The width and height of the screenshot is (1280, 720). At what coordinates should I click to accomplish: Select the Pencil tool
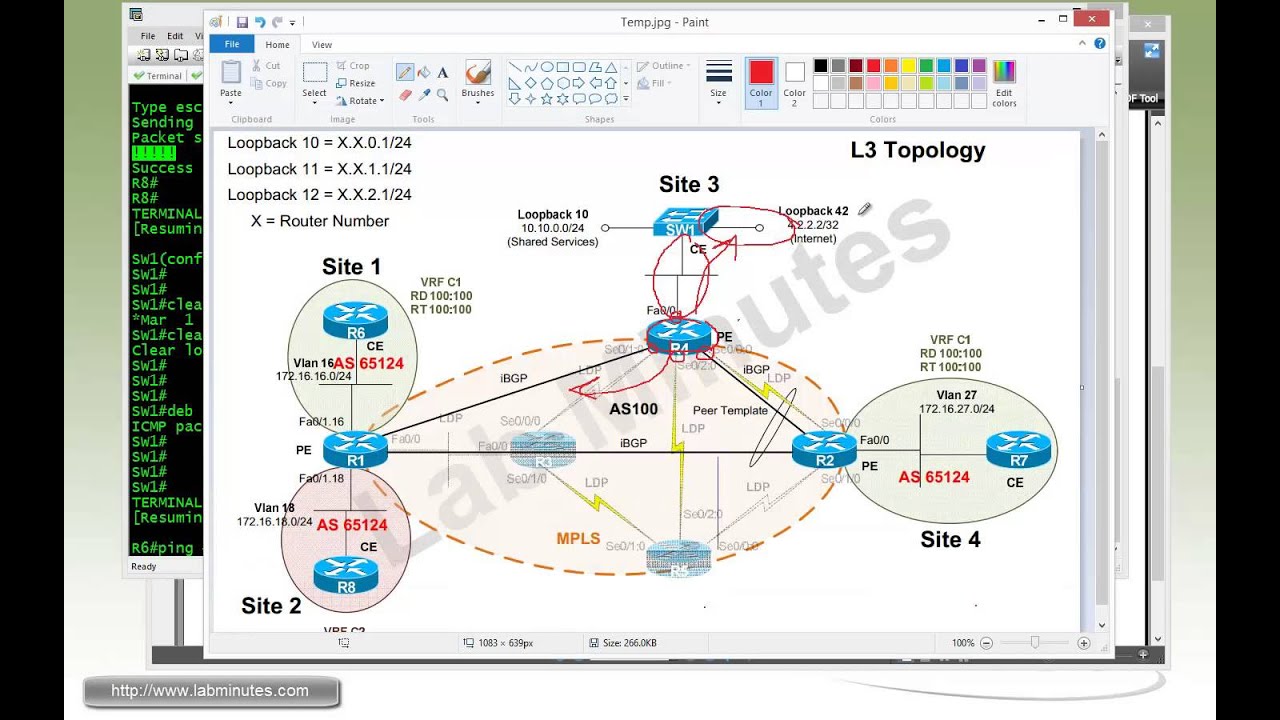[x=405, y=72]
